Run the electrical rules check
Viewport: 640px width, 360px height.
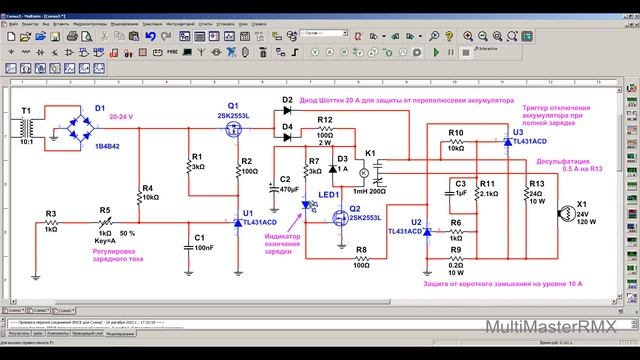click(x=358, y=36)
